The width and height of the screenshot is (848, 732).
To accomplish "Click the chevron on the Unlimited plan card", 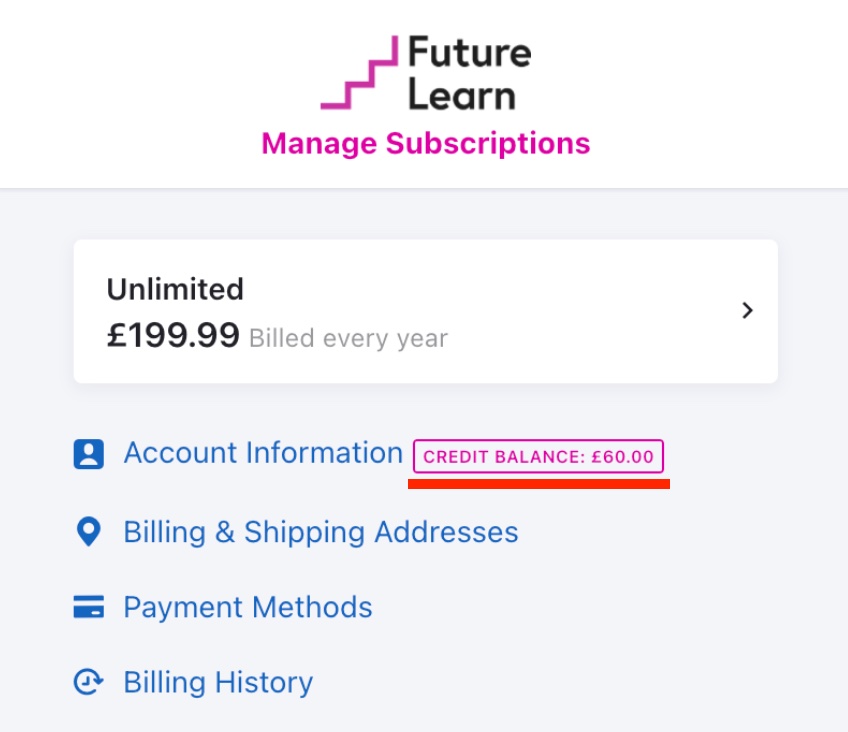I will click(x=746, y=310).
